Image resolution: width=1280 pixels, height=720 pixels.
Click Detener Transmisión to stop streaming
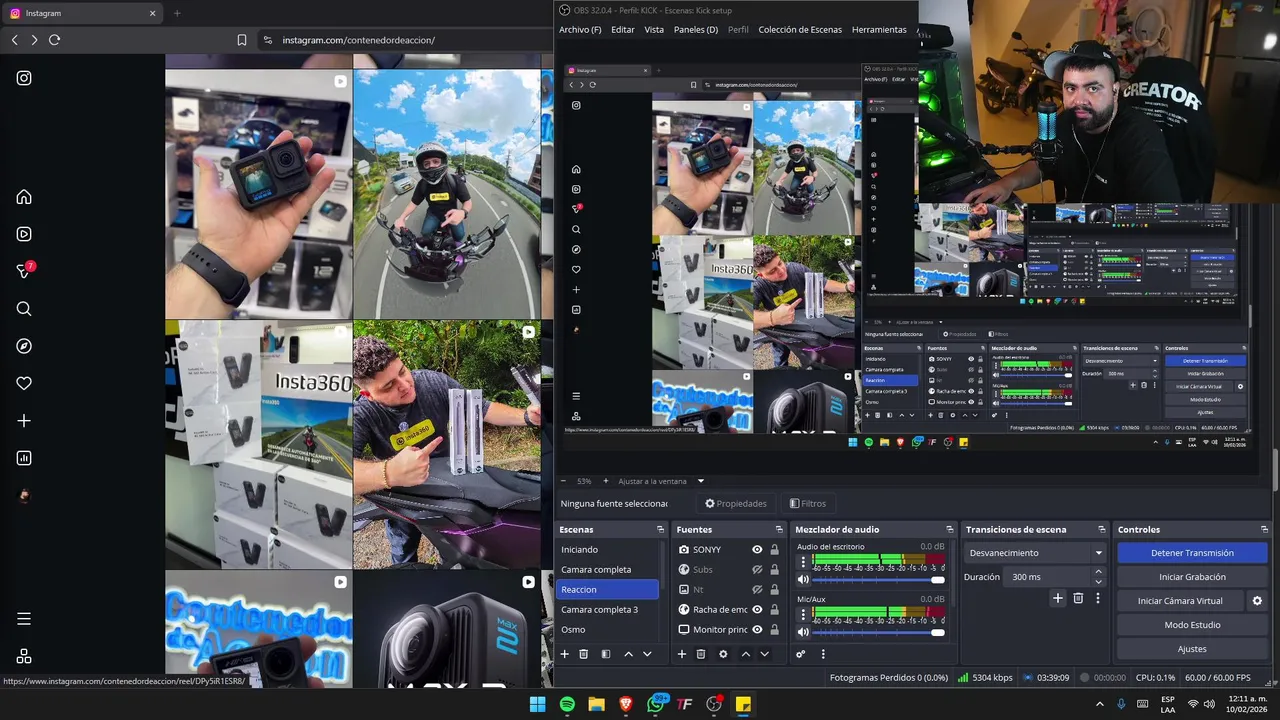(x=1192, y=553)
